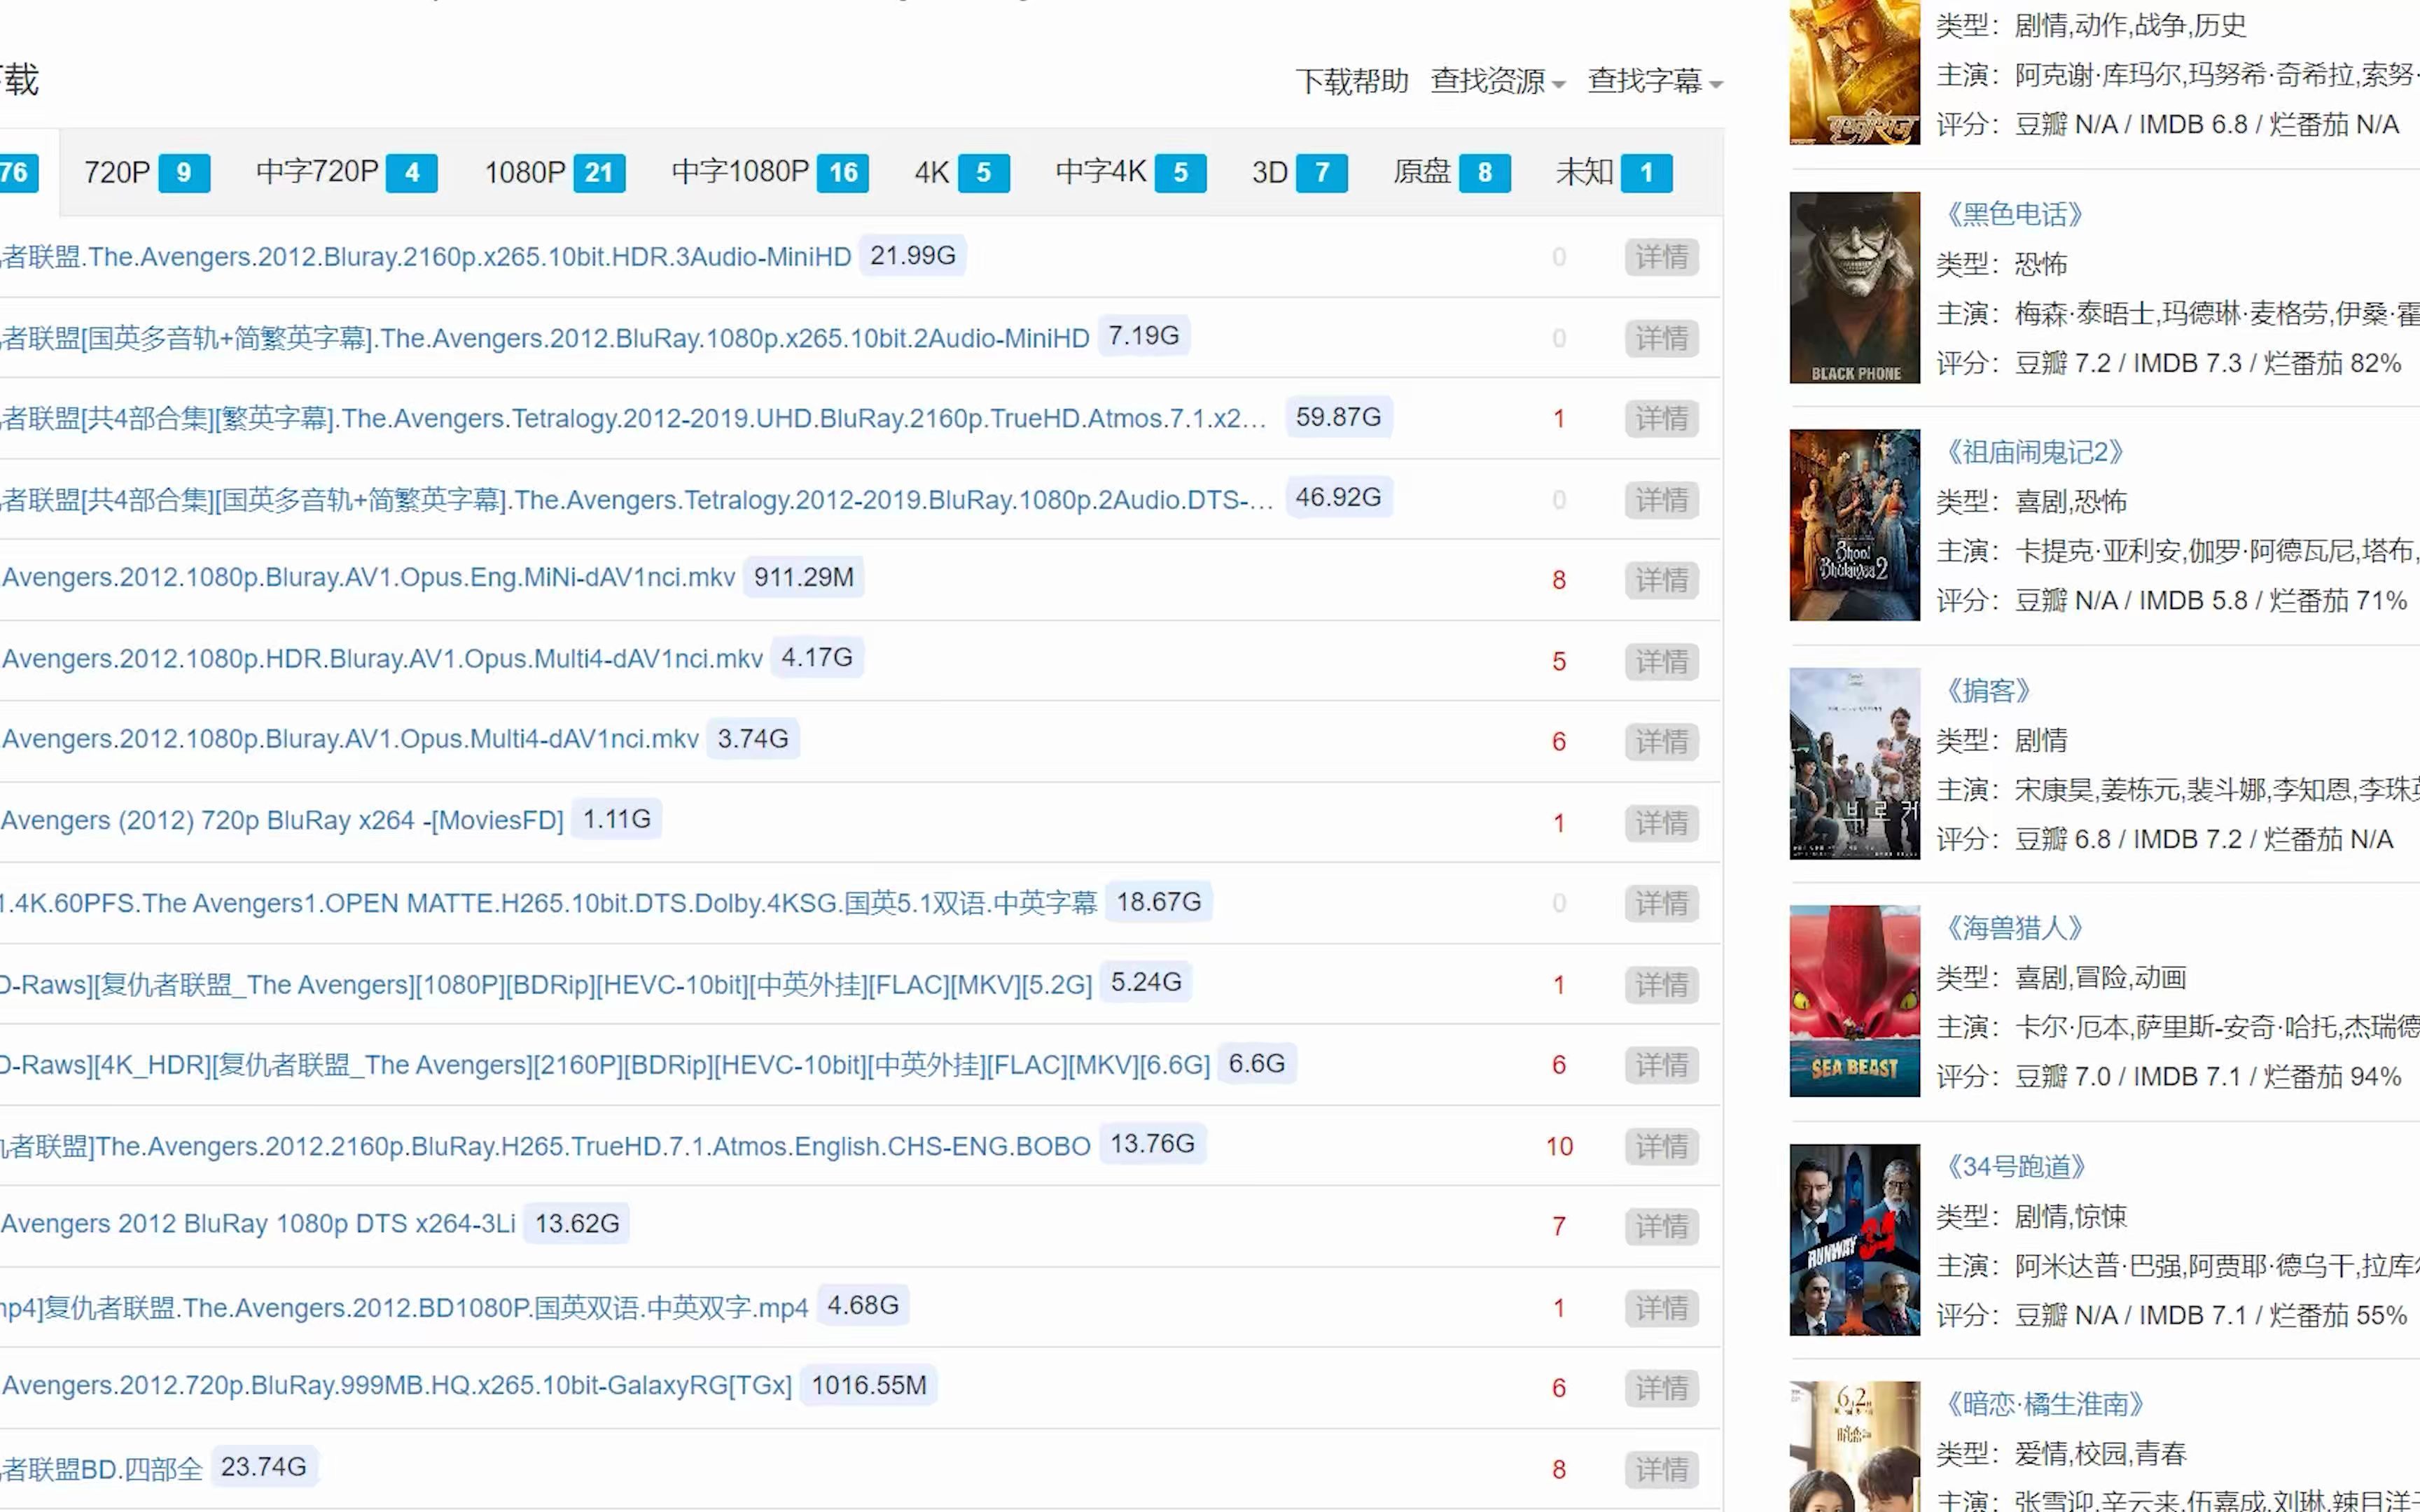Open the 1.11G MoviesFD 720p link

pos(283,821)
